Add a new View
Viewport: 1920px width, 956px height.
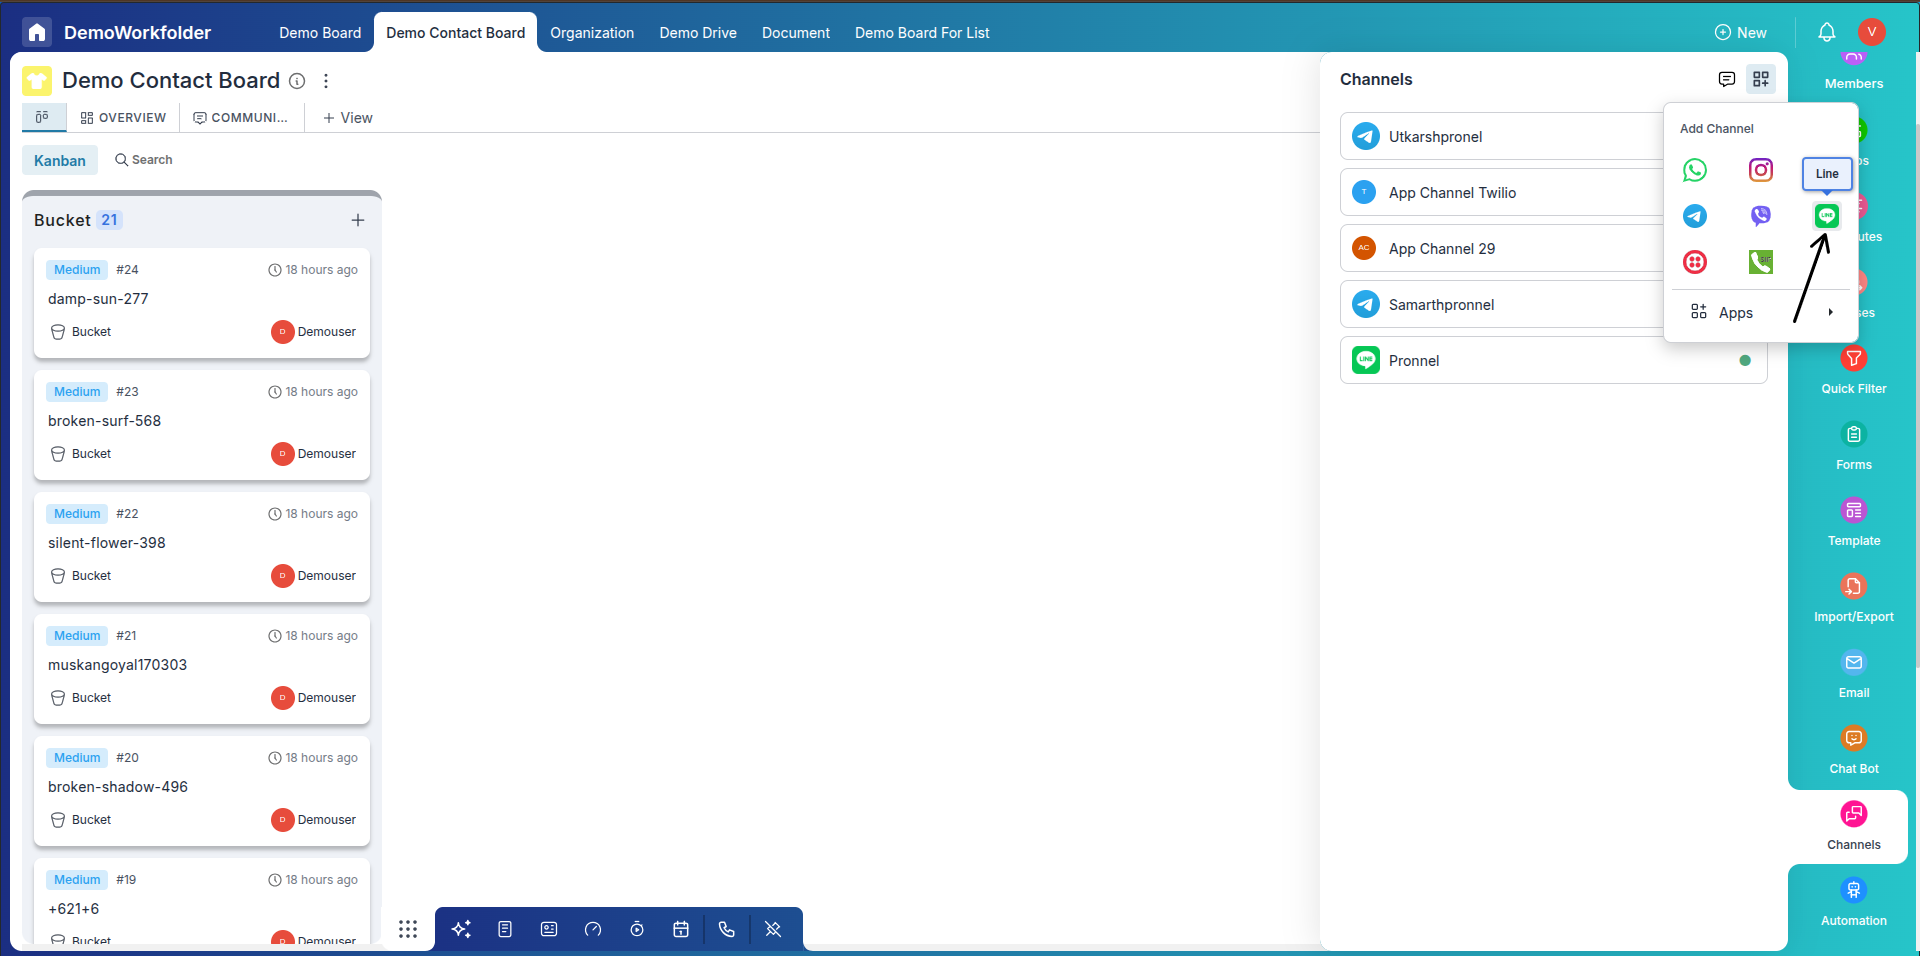pyautogui.click(x=347, y=118)
